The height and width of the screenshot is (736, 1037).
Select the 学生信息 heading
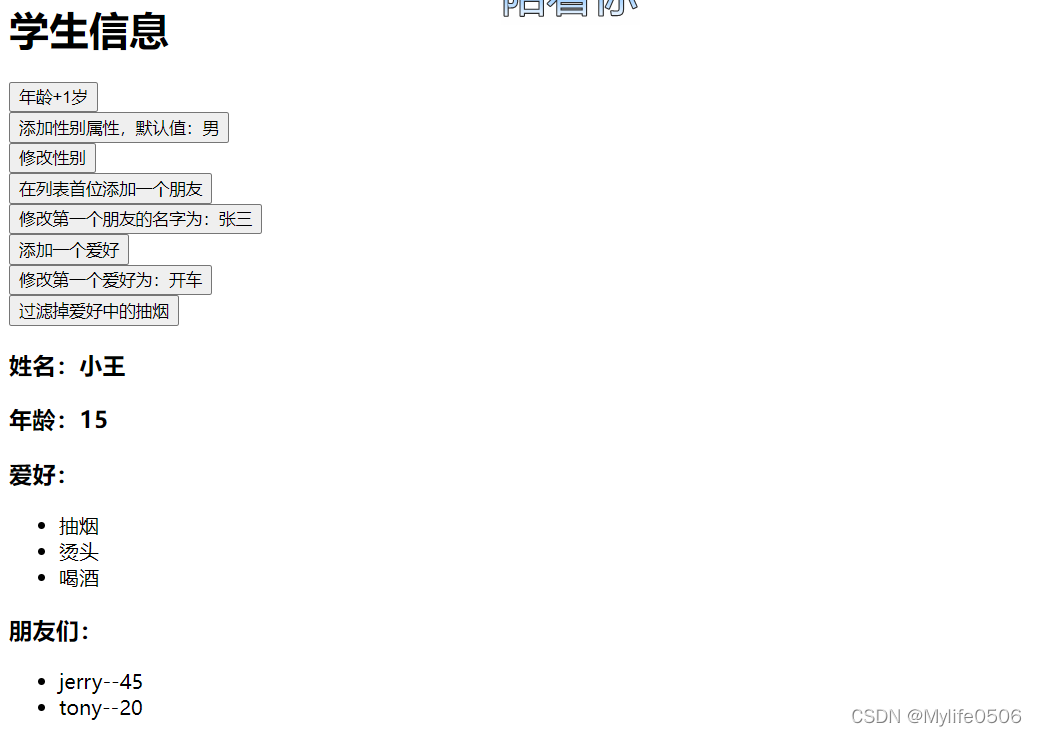pyautogui.click(x=89, y=31)
